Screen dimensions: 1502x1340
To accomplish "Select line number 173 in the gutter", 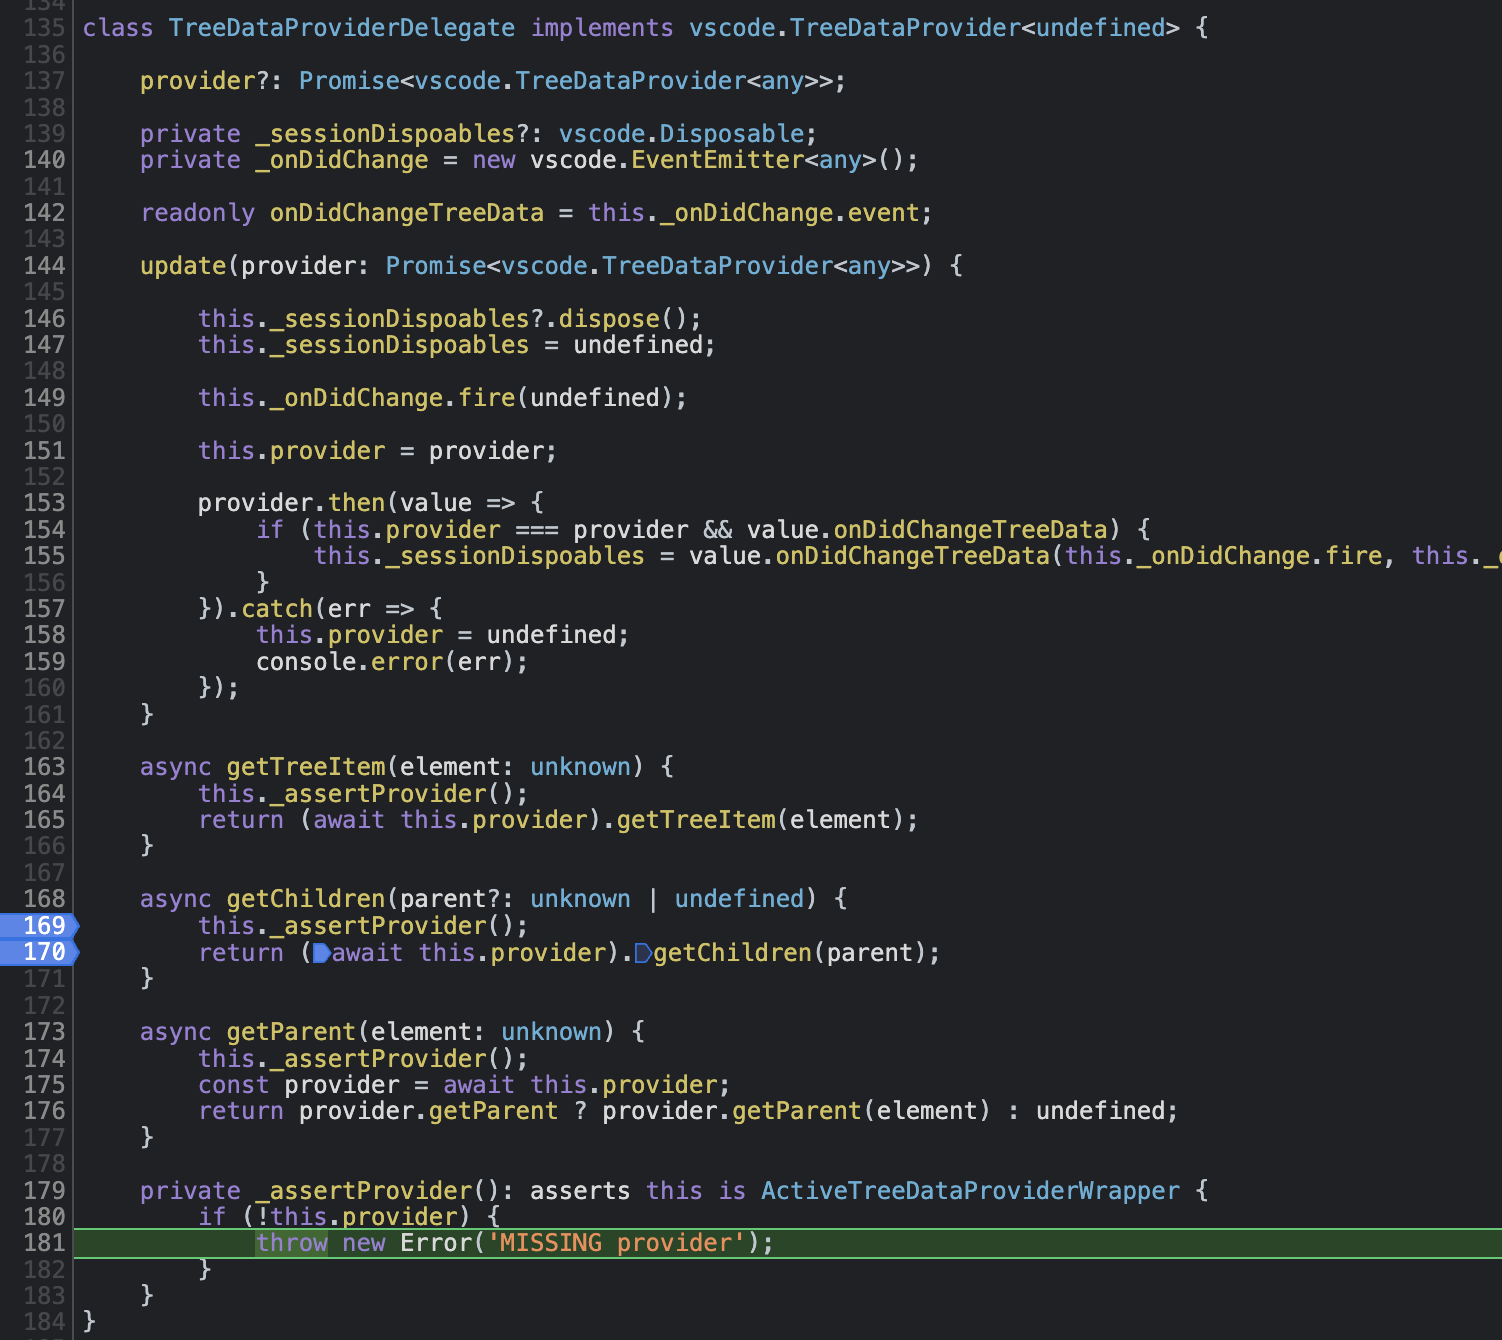I will click(43, 1031).
